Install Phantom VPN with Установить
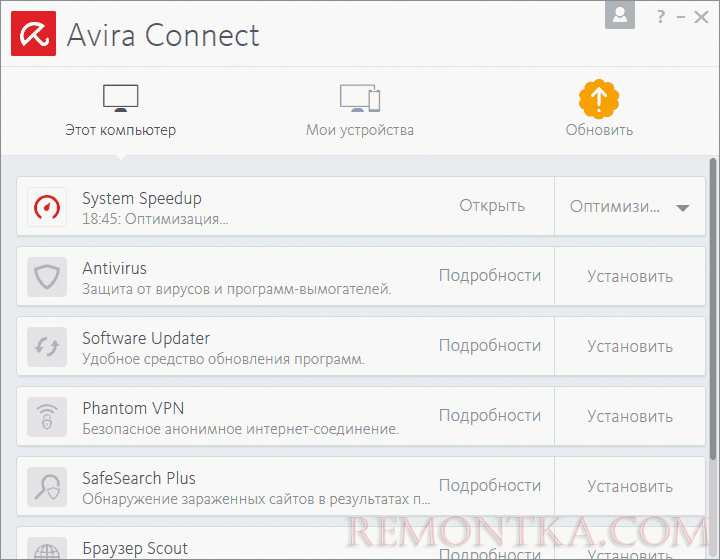Screen dimensions: 720x560 (630, 416)
